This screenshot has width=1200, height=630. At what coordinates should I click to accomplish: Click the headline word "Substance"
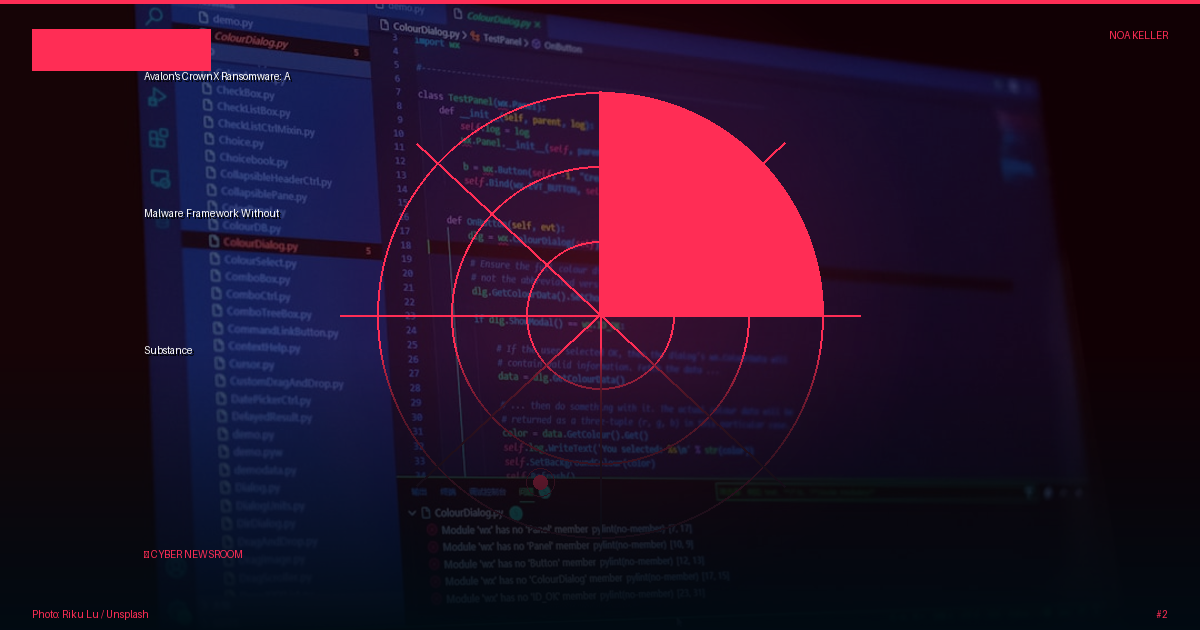168,350
